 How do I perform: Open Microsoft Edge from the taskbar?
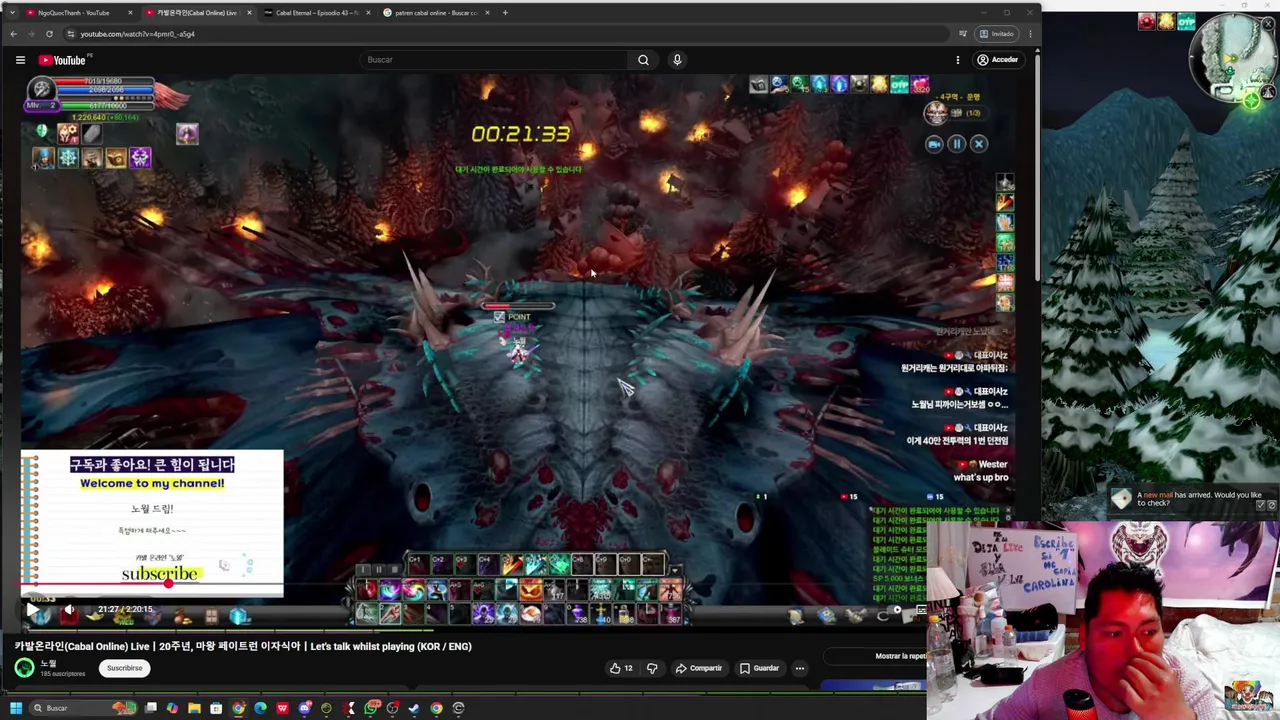(260, 708)
